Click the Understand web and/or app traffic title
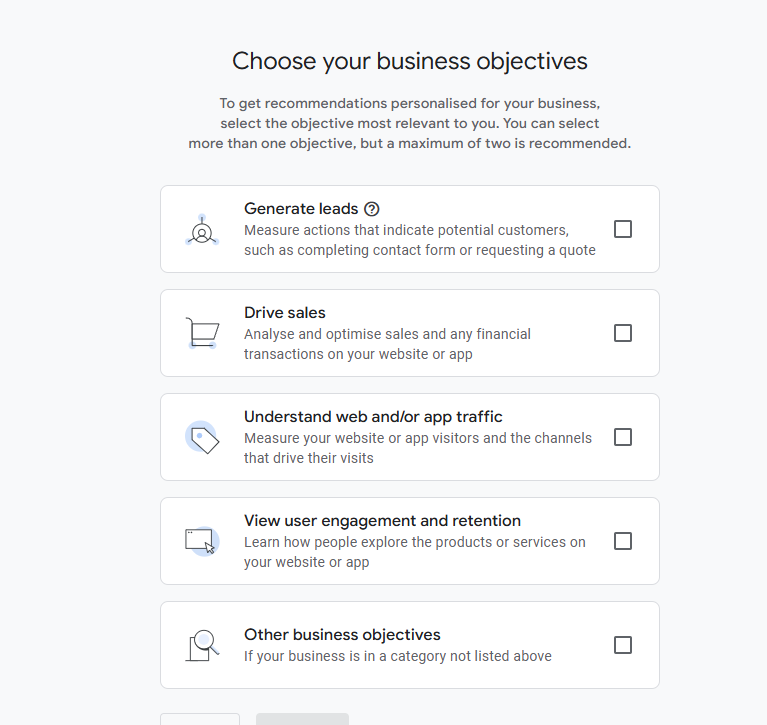The image size is (767, 725). 373,417
